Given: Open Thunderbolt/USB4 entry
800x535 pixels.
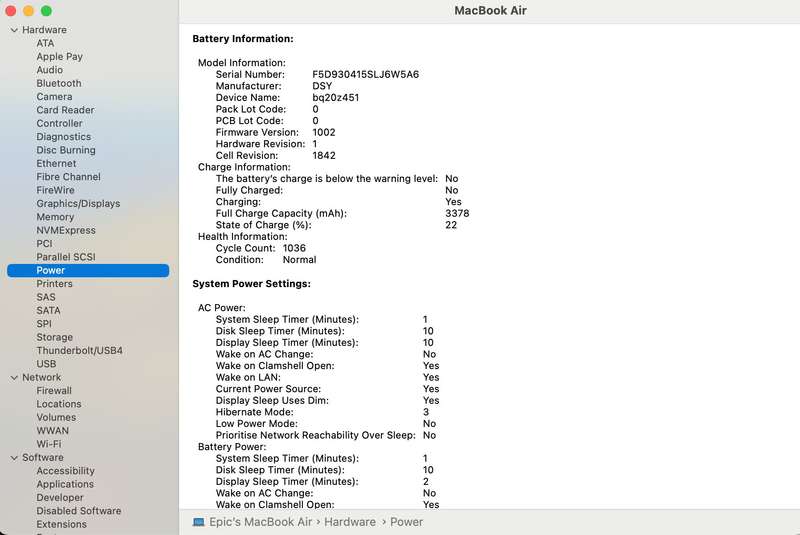Looking at the screenshot, I should 80,350.
